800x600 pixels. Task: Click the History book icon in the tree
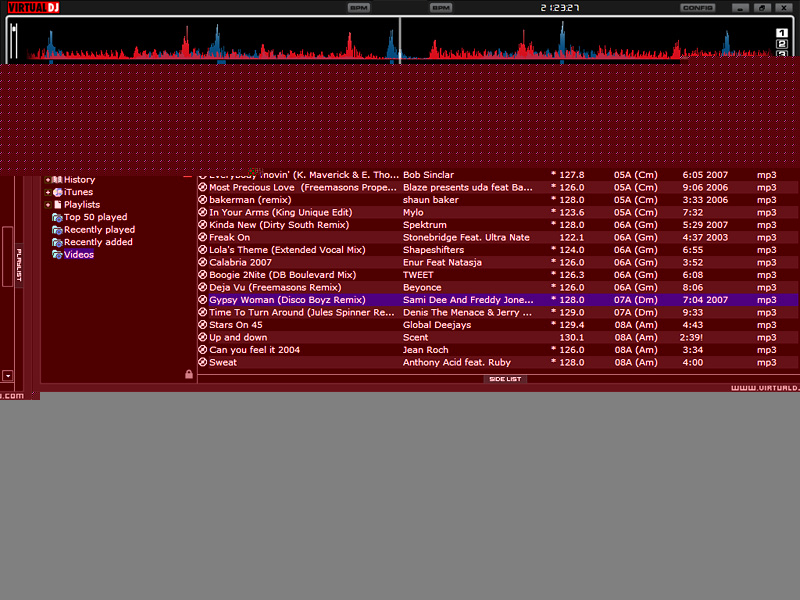[x=58, y=180]
